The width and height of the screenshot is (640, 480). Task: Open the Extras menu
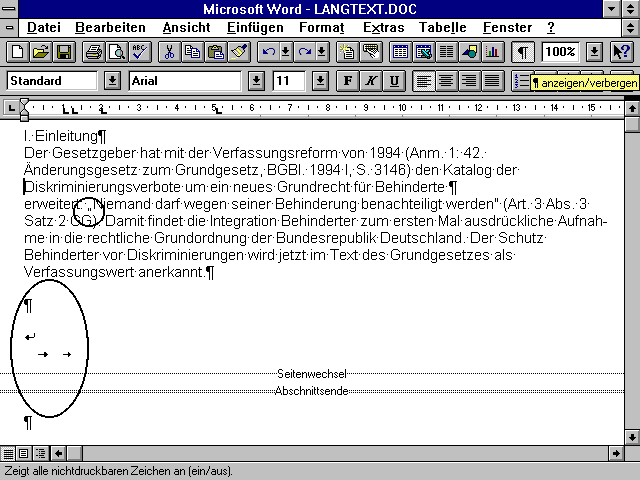click(384, 27)
